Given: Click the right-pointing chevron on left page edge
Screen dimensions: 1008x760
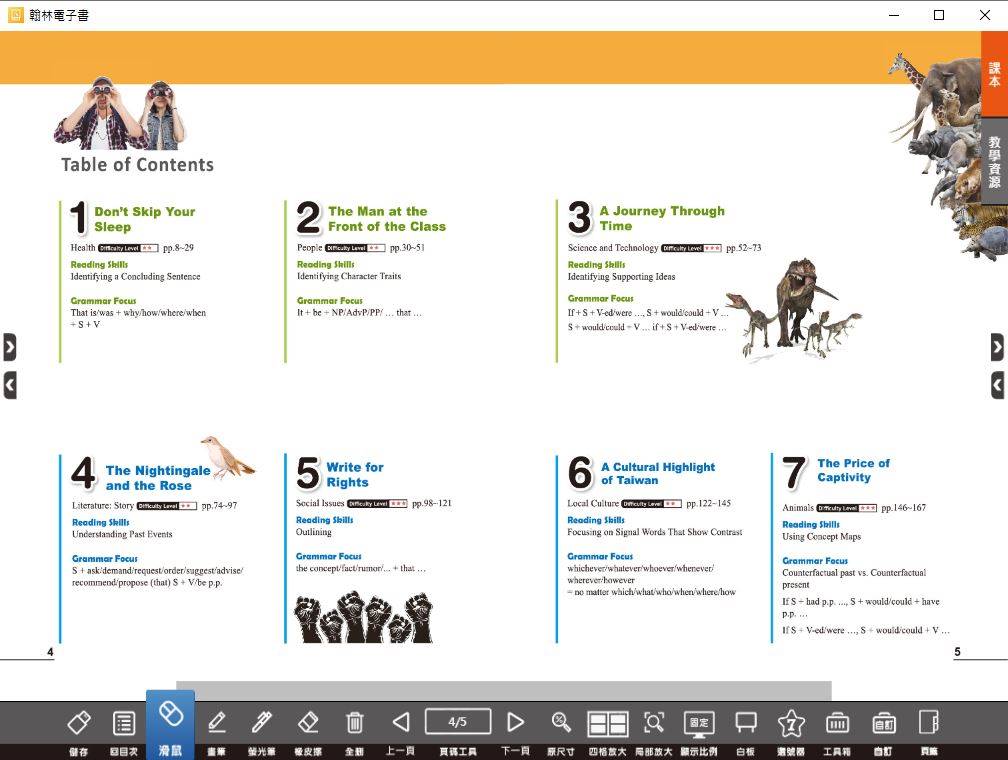Looking at the screenshot, I should pos(10,347).
